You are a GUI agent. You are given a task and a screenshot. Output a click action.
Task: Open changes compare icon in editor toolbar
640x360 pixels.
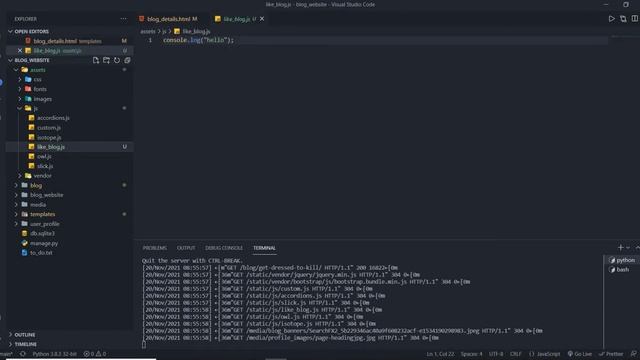[623, 19]
